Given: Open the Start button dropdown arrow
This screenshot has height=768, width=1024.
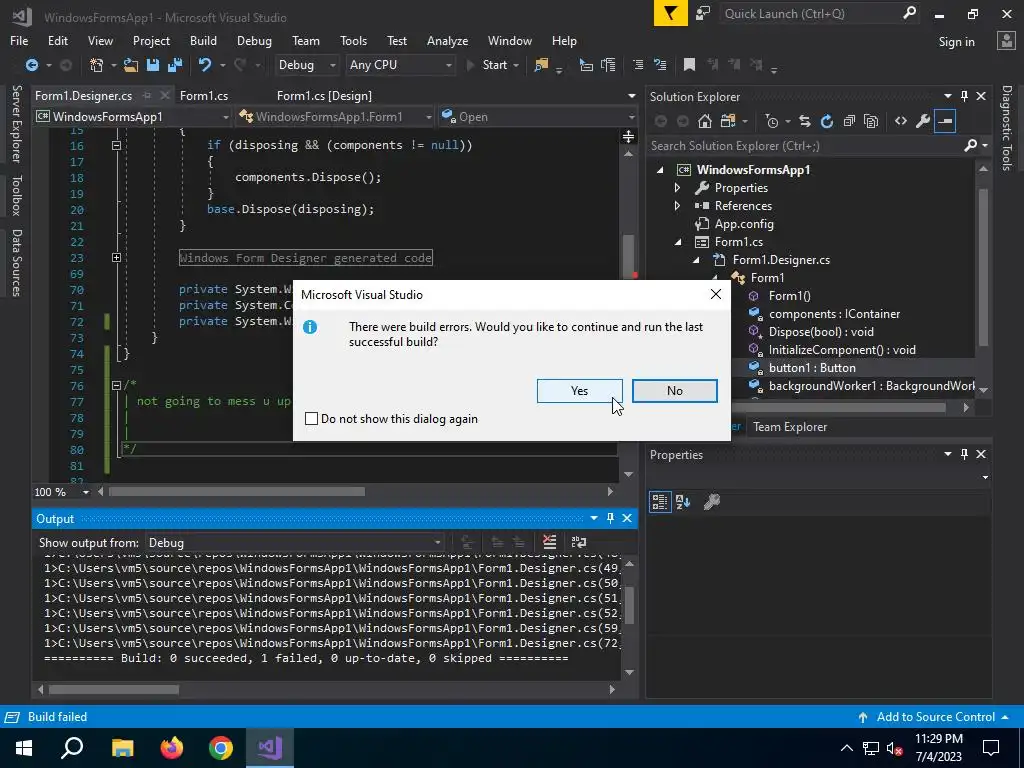Looking at the screenshot, I should (x=516, y=65).
